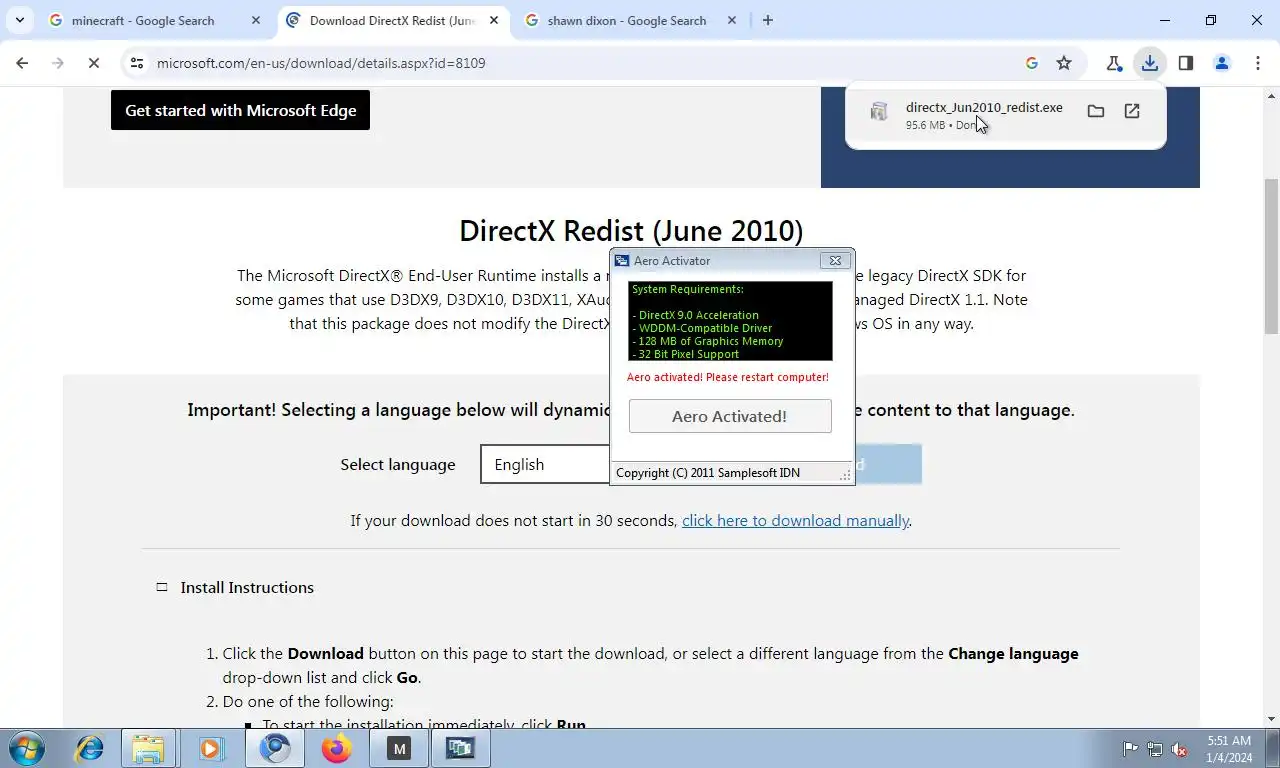Click the DirectX Redist (June 2010) heading
This screenshot has height=768, width=1280.
631,230
